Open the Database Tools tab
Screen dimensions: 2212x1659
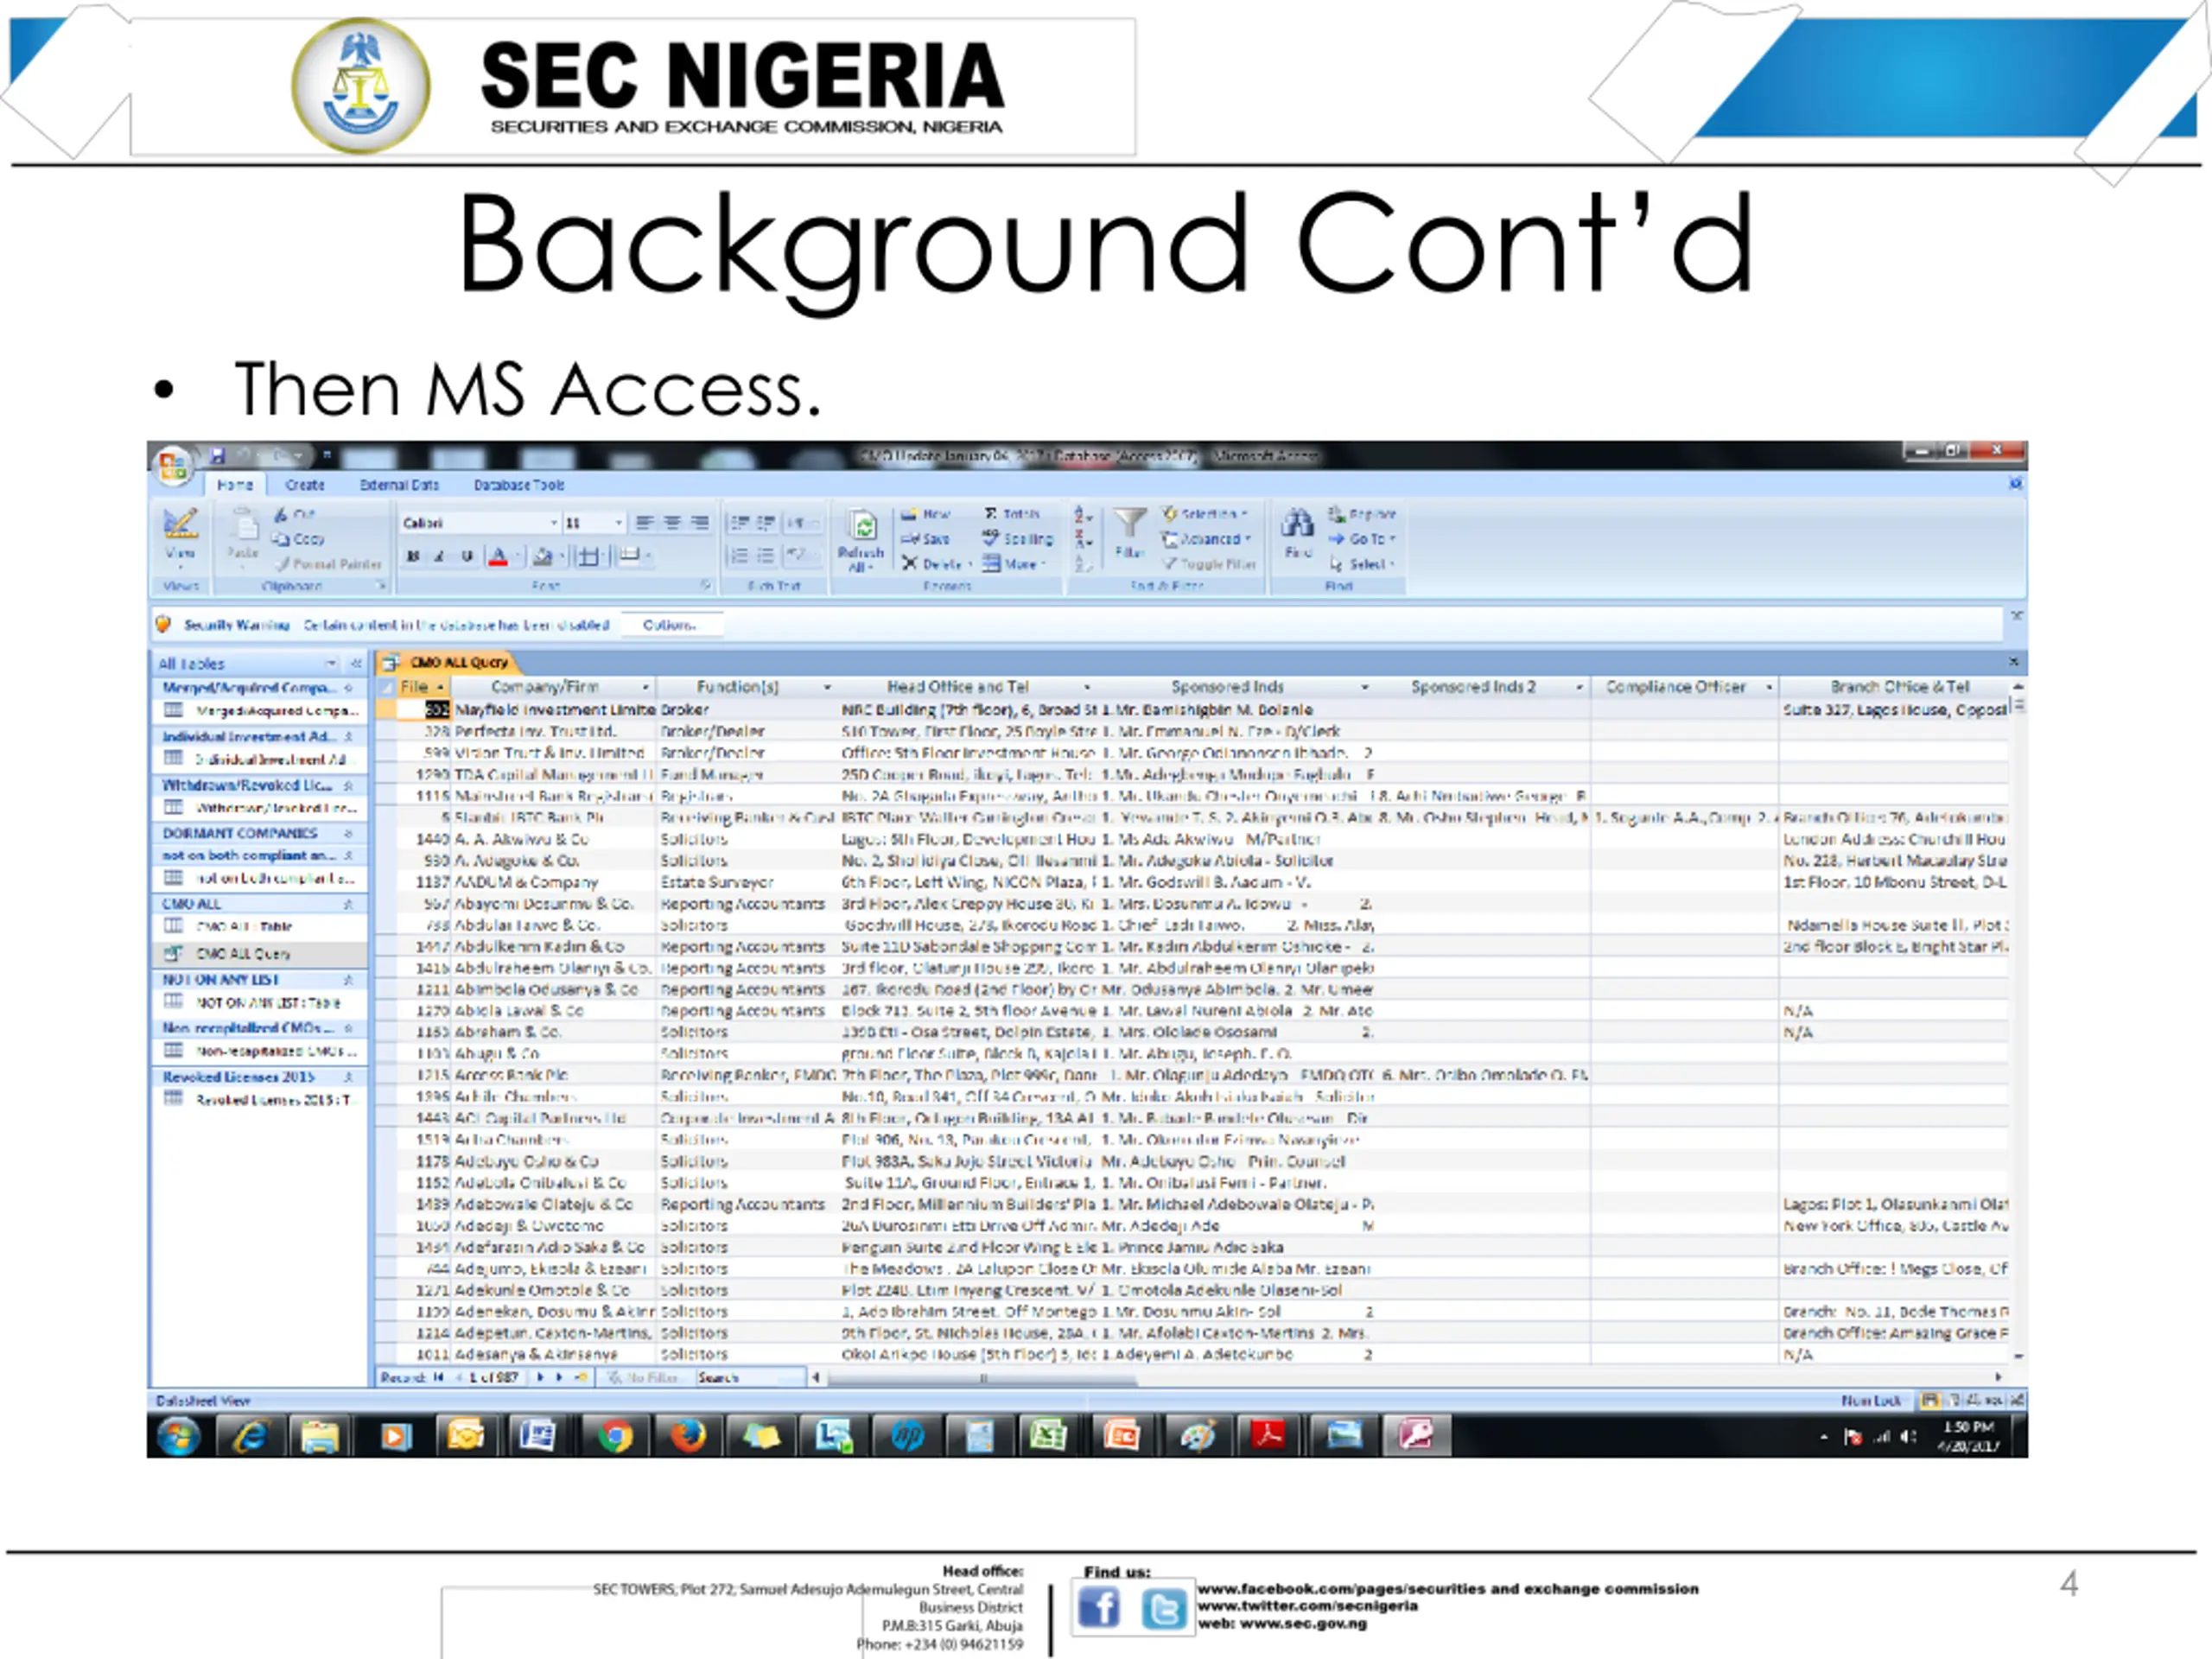[x=519, y=485]
